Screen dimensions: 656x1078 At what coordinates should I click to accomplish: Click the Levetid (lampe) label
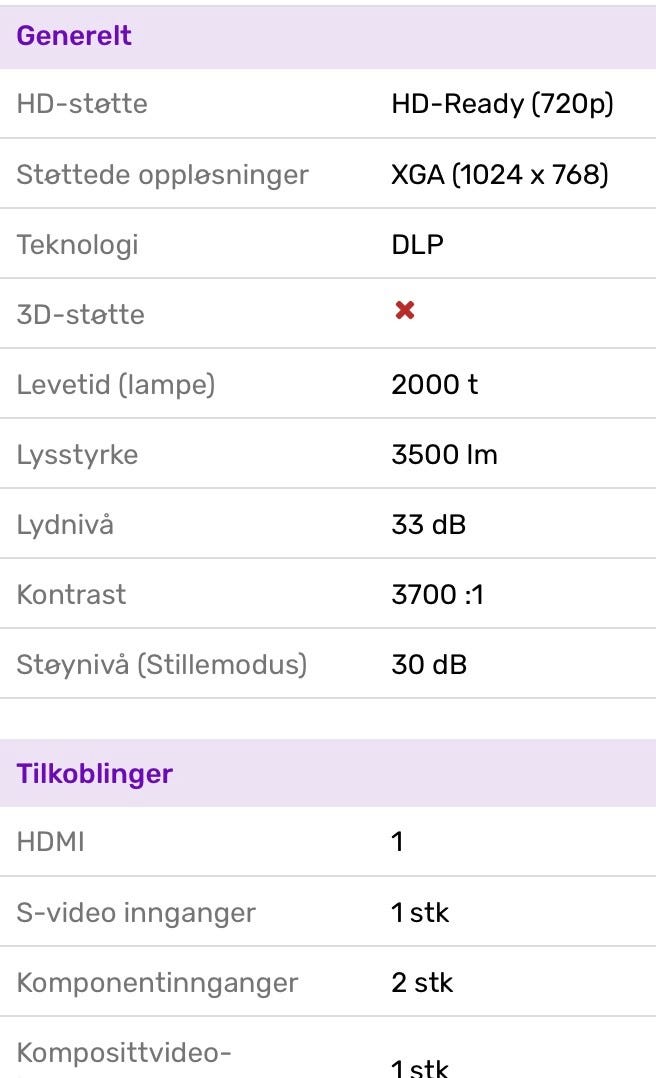coord(116,385)
